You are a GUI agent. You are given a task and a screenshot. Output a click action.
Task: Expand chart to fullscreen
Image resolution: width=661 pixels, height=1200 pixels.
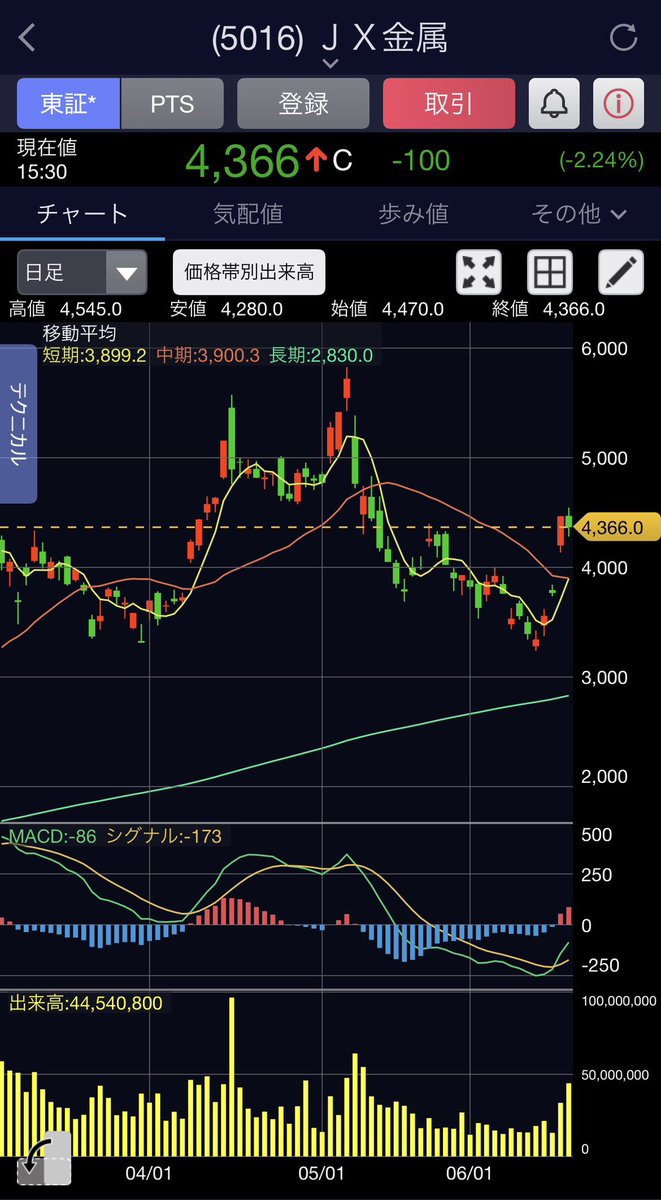pyautogui.click(x=477, y=272)
